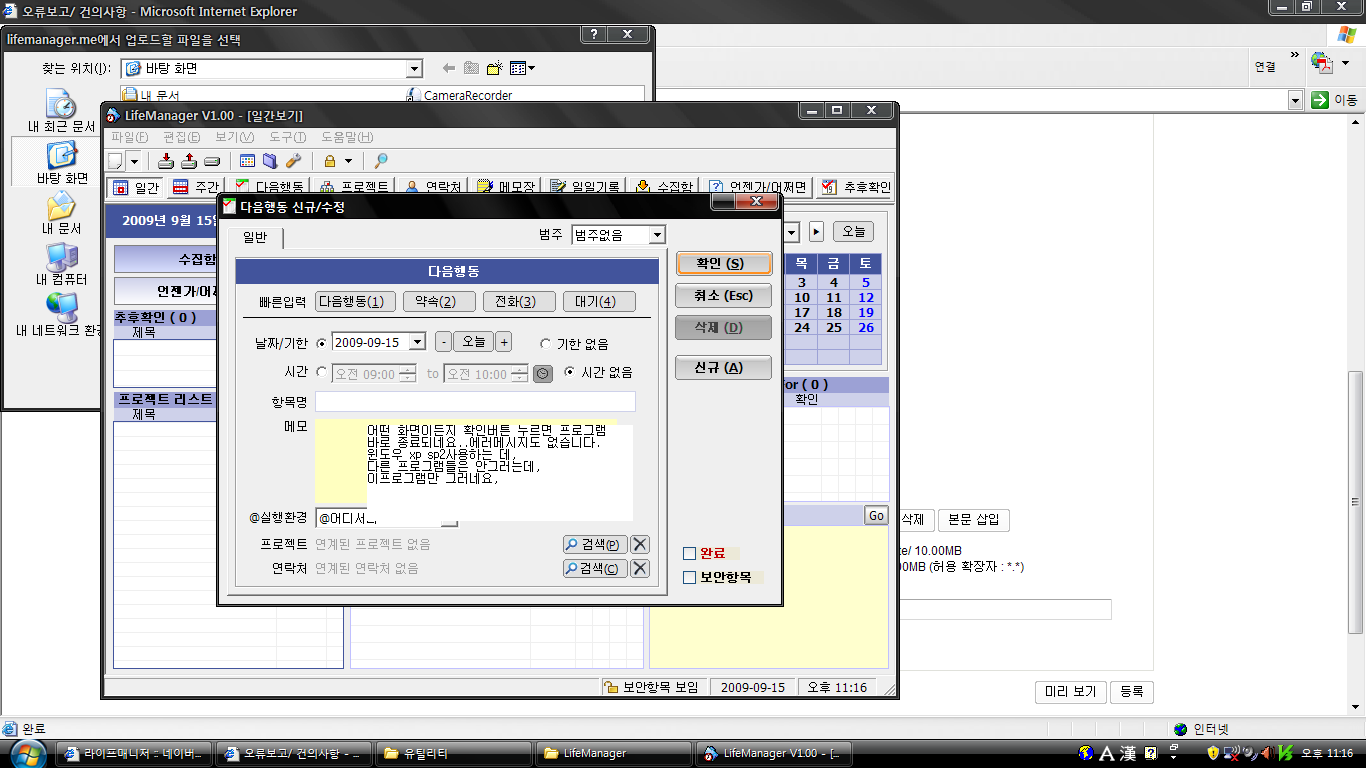Open the 찾는 위치 location dropdown
Image resolution: width=1366 pixels, height=768 pixels.
414,69
